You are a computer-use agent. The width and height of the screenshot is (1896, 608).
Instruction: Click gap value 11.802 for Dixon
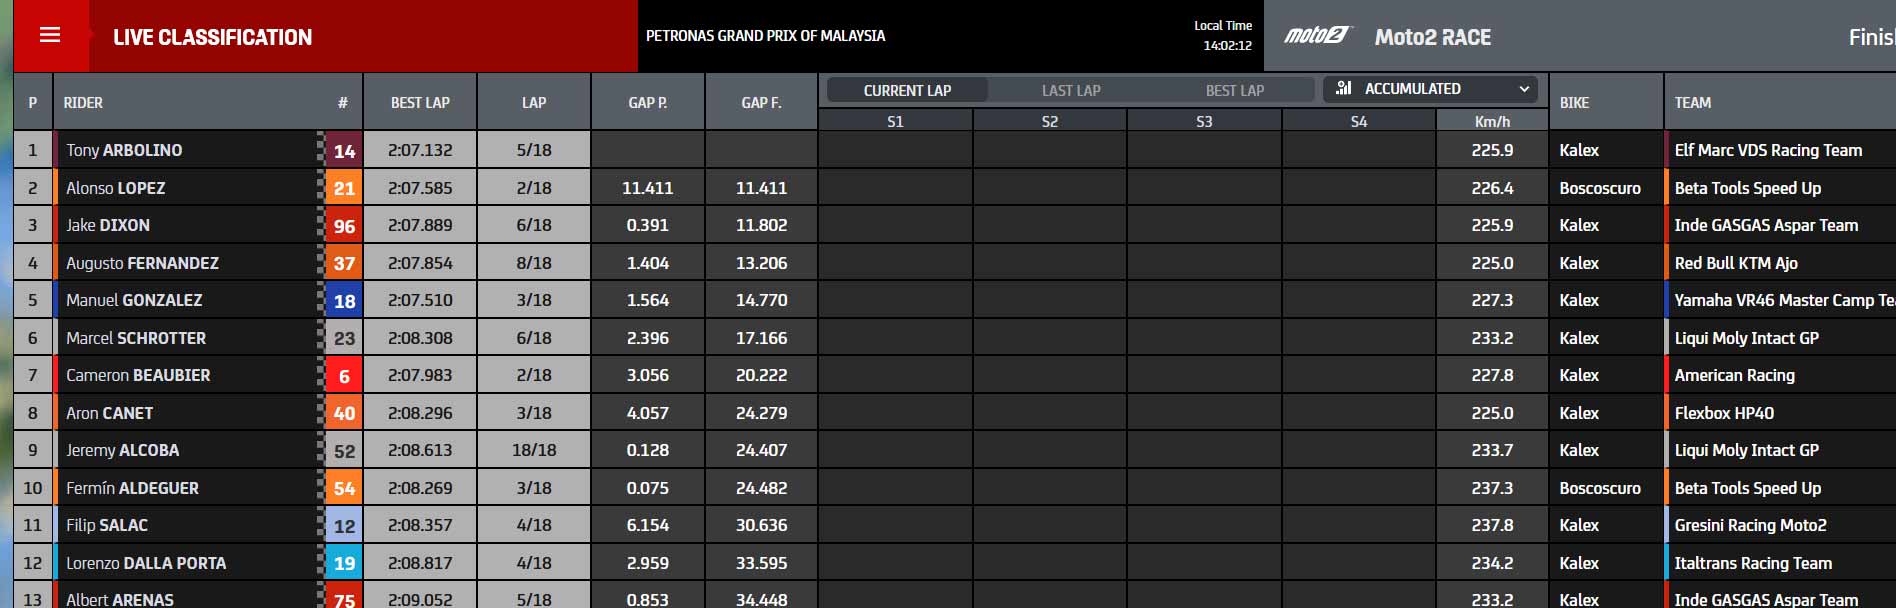click(761, 225)
